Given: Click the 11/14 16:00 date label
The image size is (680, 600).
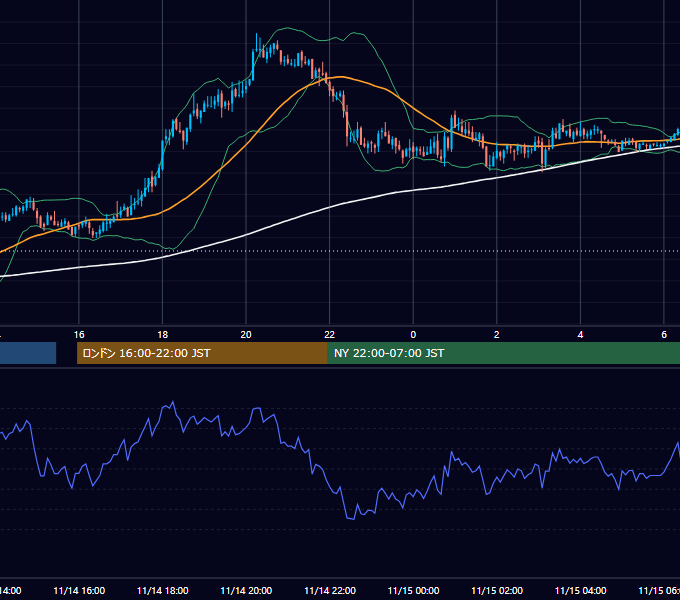Looking at the screenshot, I should 79,590.
